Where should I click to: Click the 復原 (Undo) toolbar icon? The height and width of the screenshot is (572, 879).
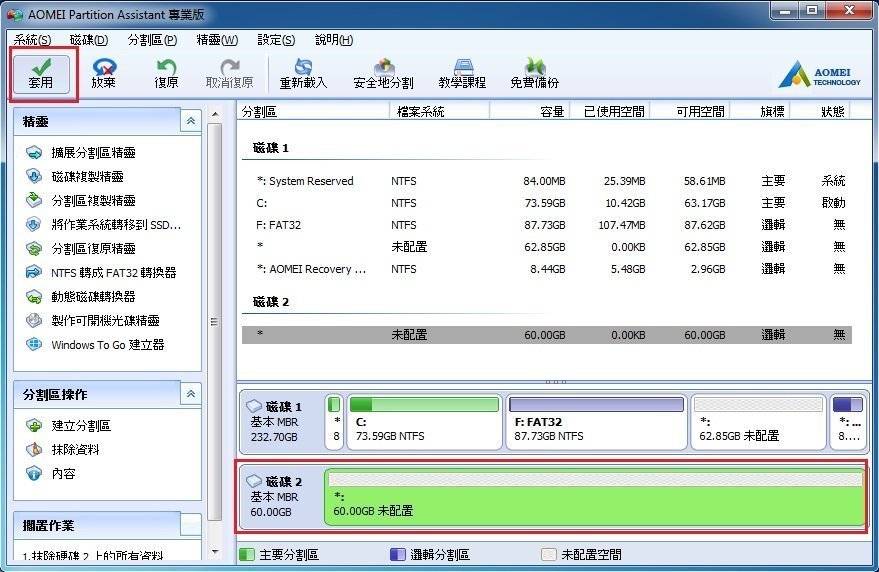tap(166, 74)
